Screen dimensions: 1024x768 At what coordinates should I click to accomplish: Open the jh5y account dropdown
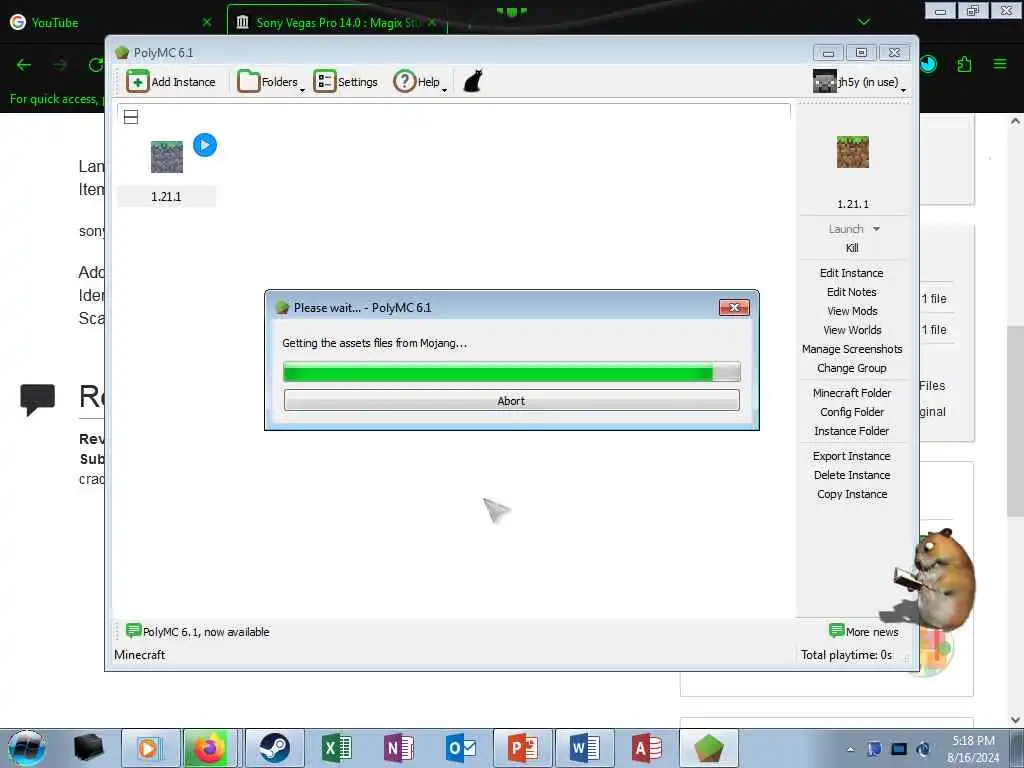tap(859, 82)
